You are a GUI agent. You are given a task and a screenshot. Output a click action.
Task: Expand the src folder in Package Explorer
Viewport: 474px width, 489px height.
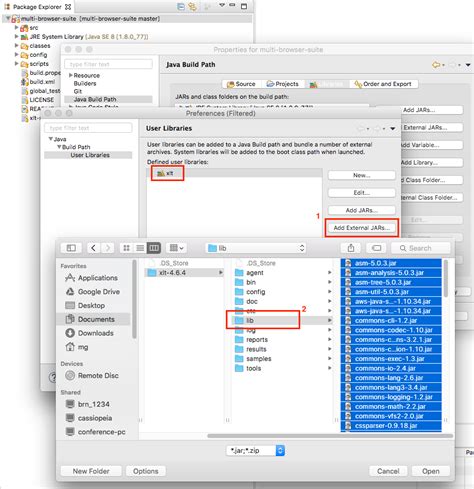16,28
